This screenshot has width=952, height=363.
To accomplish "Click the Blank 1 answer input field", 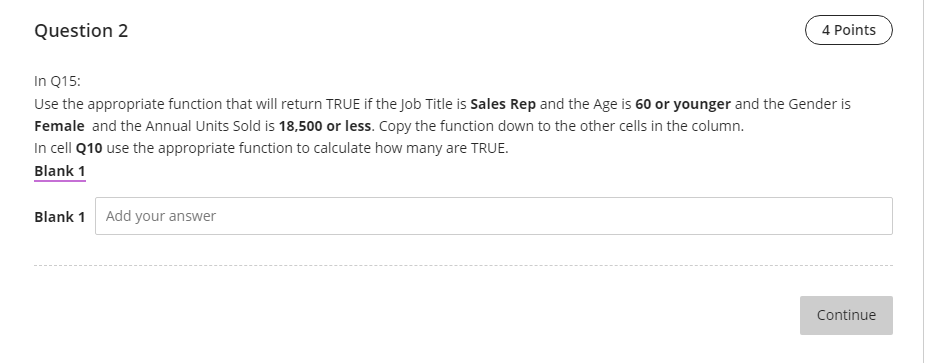I will pos(494,216).
